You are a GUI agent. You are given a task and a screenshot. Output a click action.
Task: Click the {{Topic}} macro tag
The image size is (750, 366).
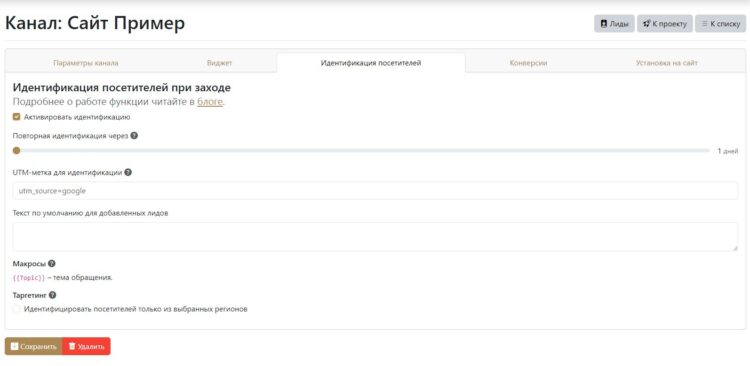(x=29, y=277)
